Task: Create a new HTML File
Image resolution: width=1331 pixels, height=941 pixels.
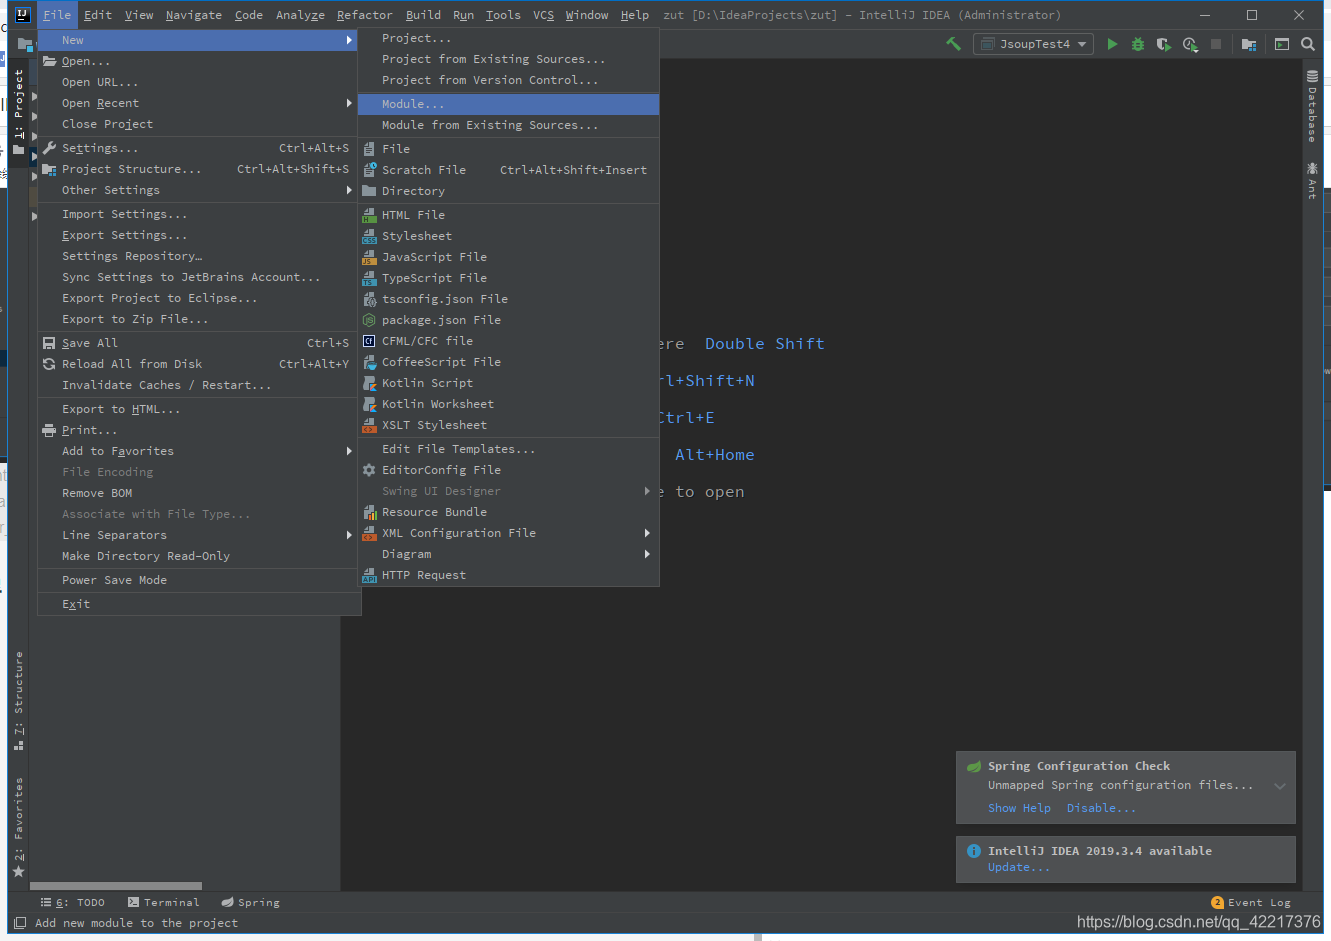Action: 509,215
